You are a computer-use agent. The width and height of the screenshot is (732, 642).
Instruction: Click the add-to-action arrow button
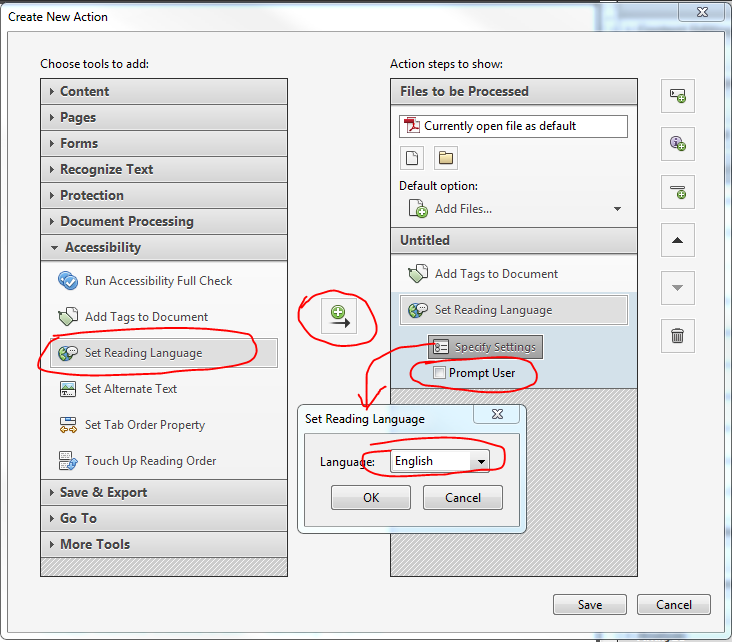click(x=339, y=316)
